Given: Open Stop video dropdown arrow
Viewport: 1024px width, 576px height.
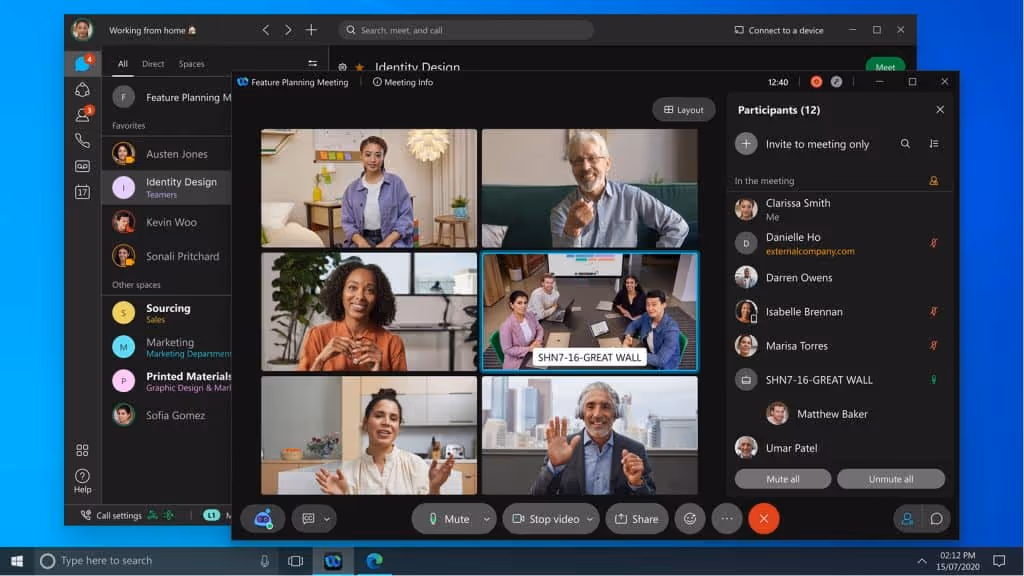Looking at the screenshot, I should 590,519.
